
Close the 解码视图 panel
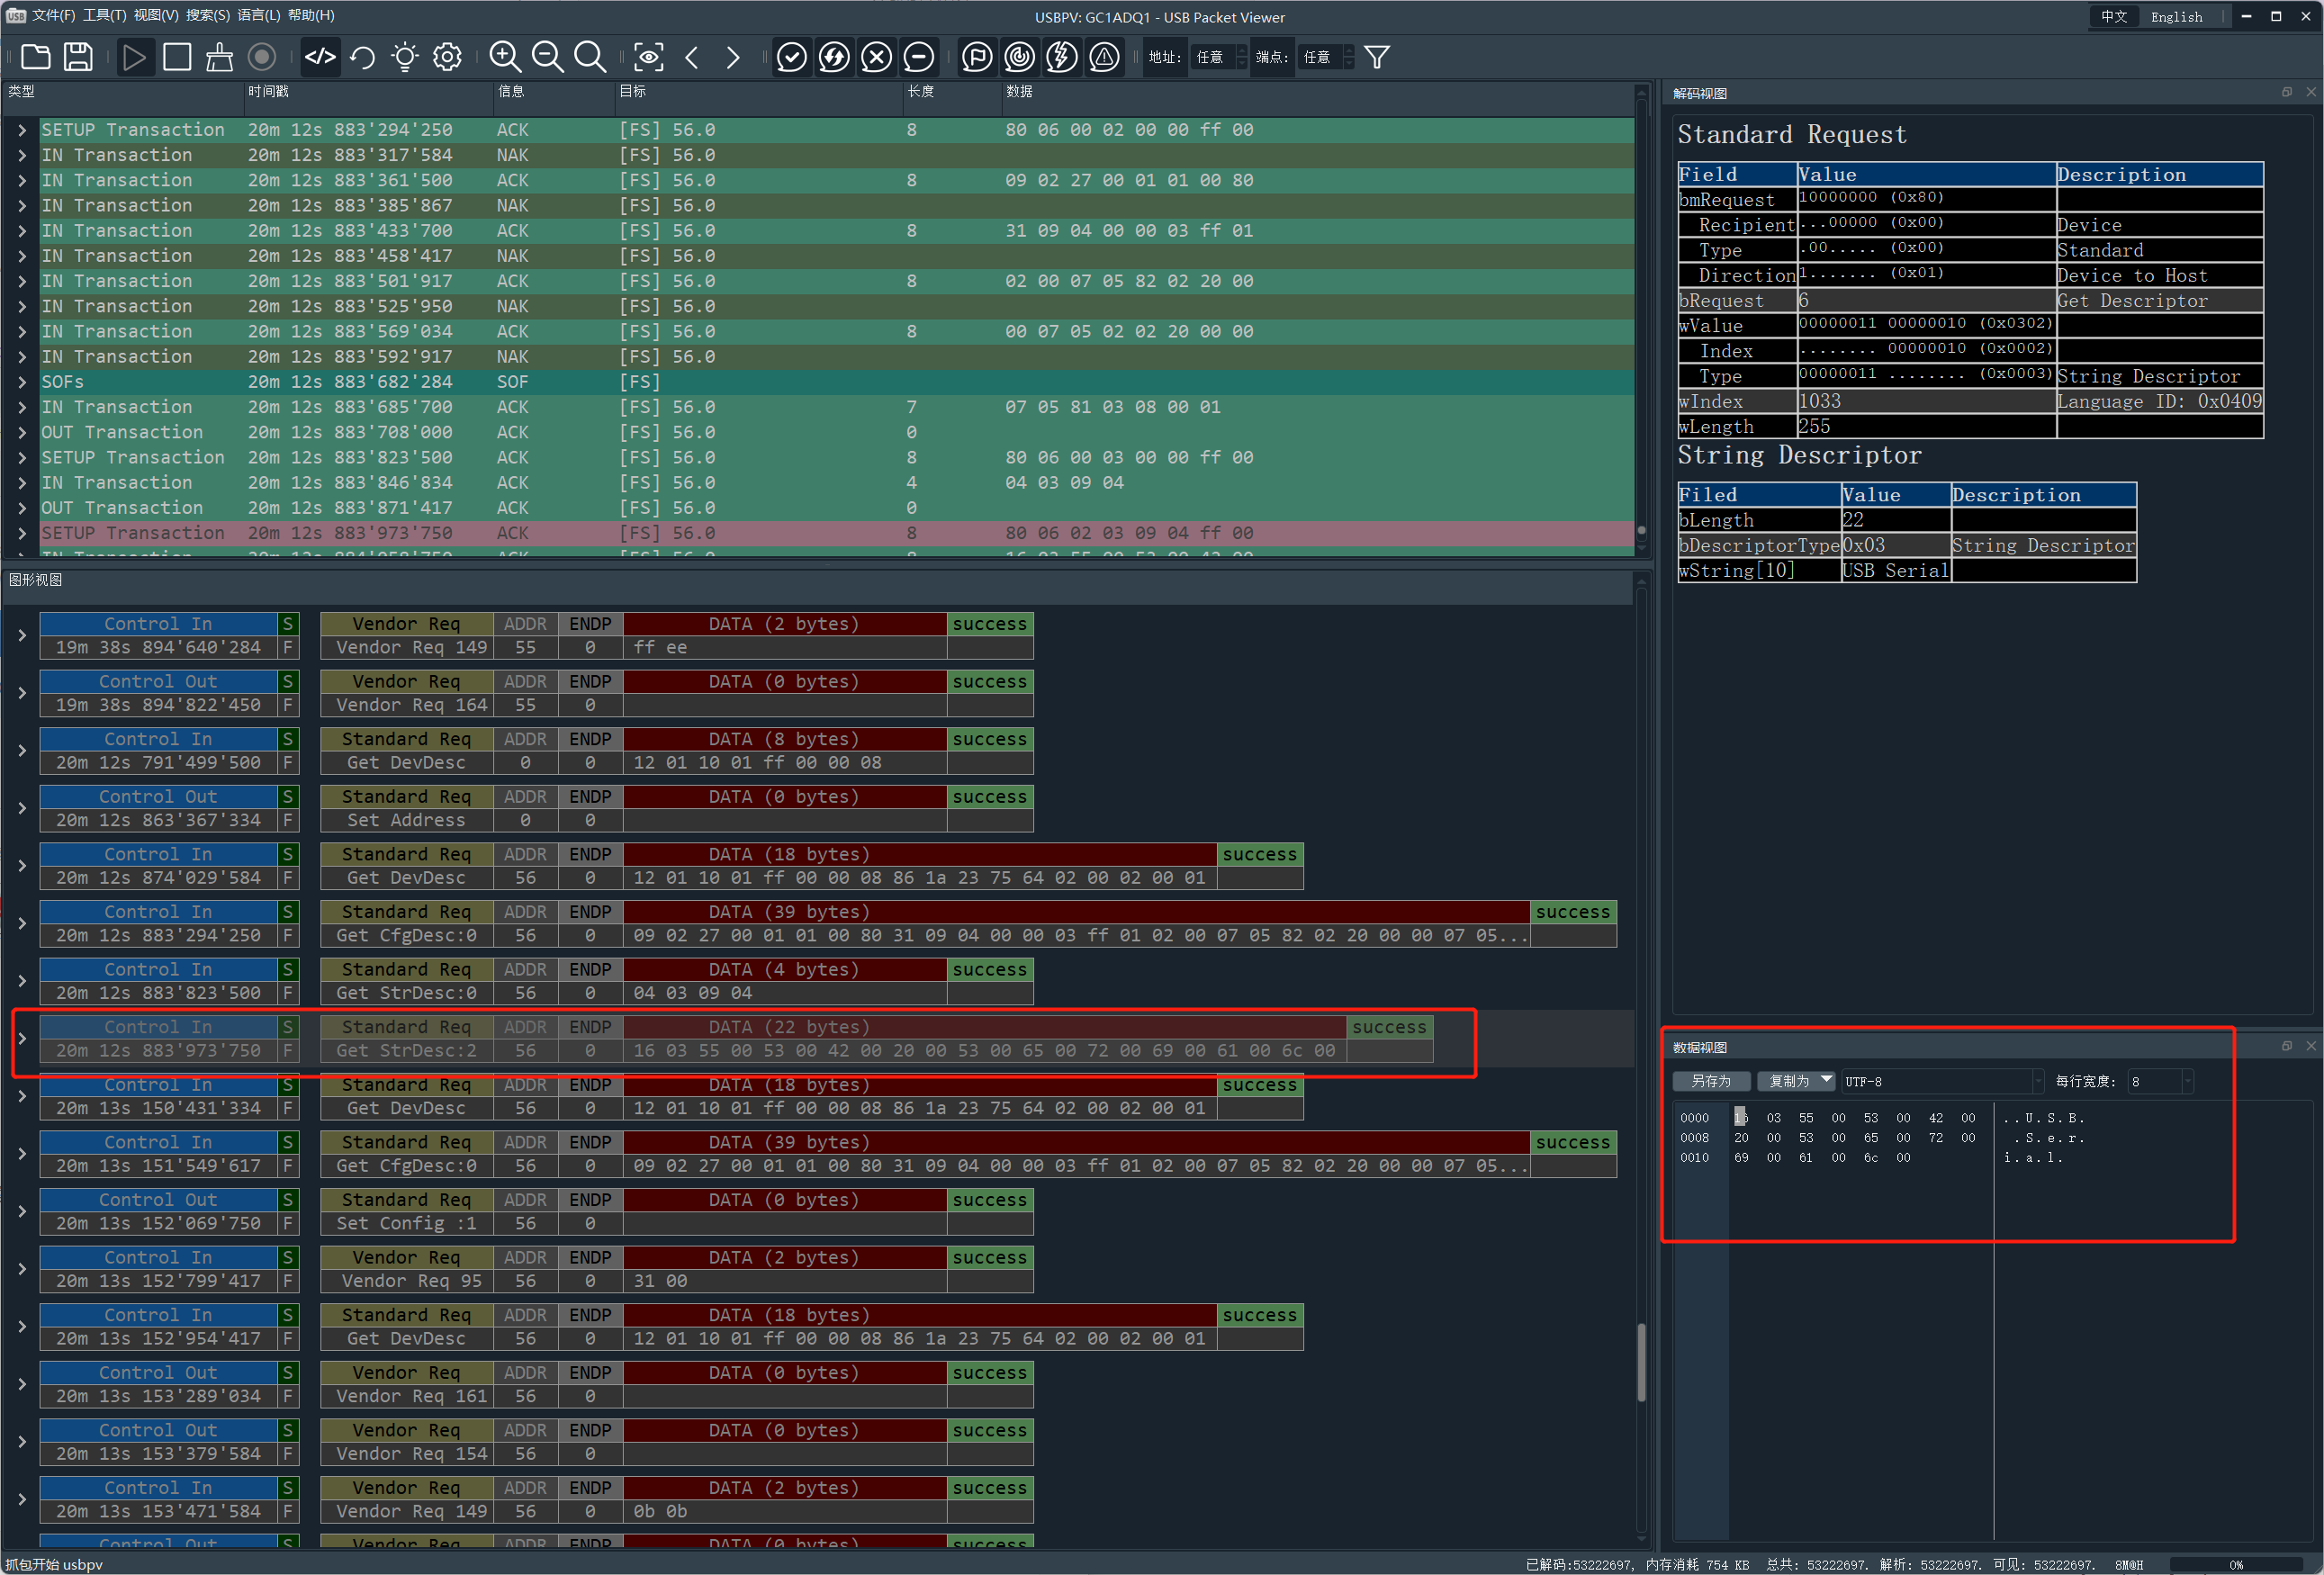tap(2311, 92)
